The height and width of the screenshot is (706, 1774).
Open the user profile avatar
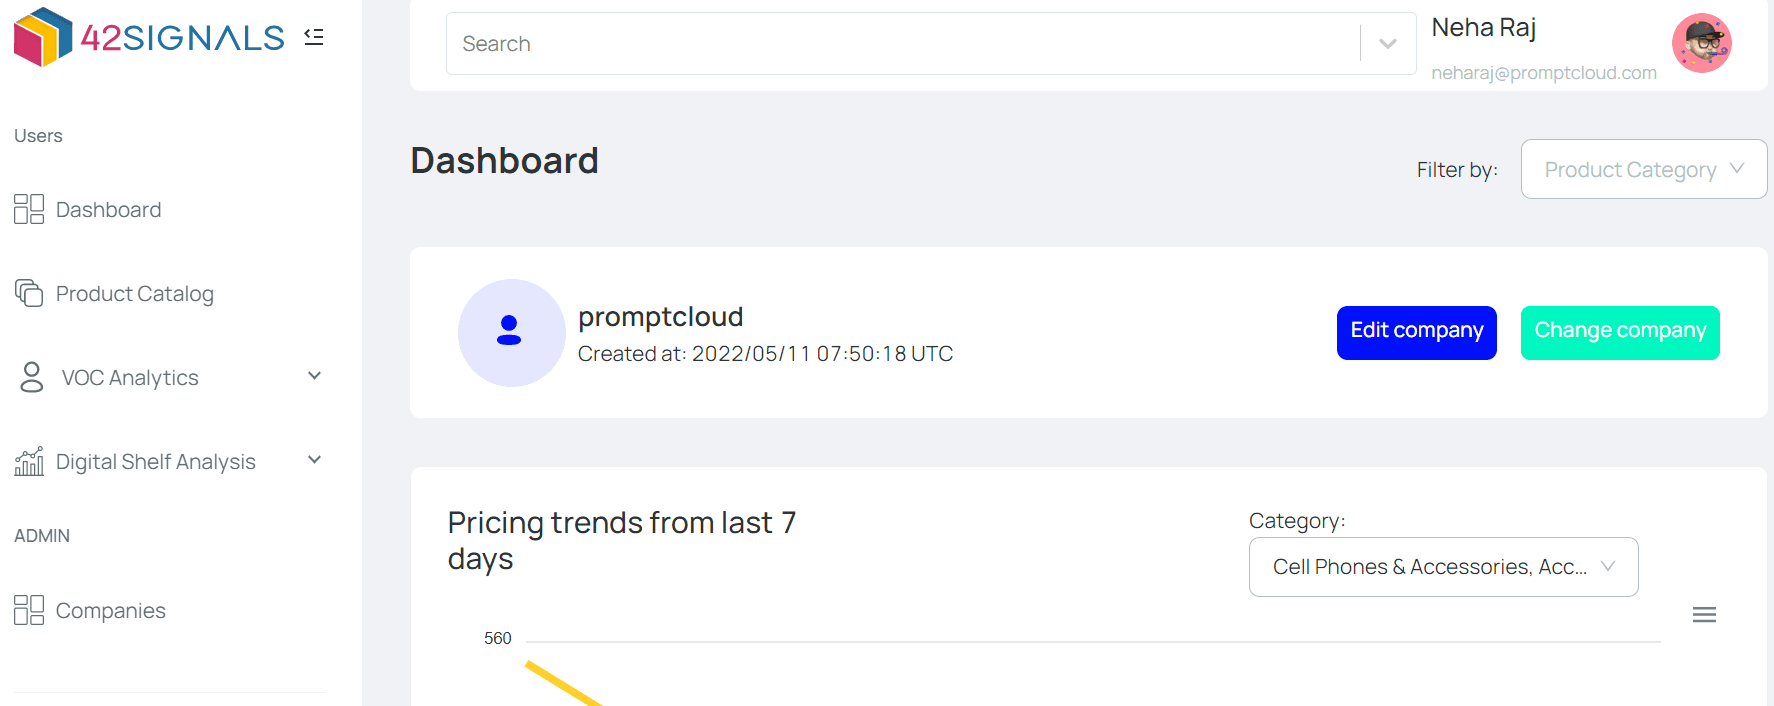[x=1701, y=43]
